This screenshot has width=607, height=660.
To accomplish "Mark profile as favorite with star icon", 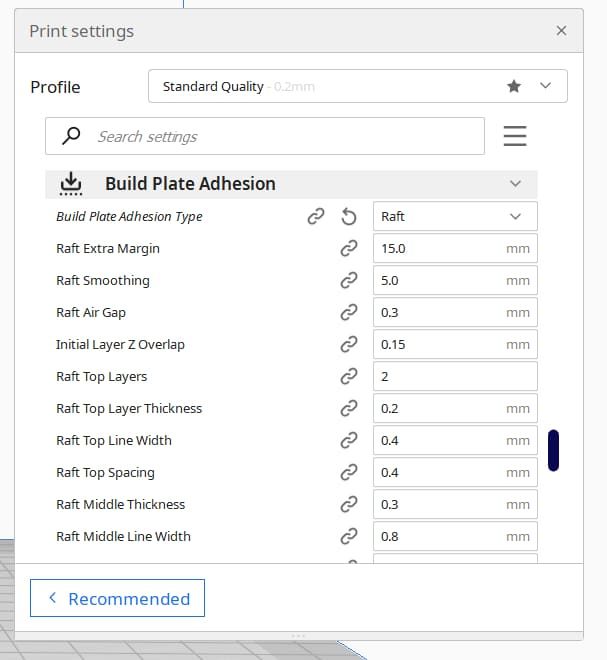I will click(514, 86).
